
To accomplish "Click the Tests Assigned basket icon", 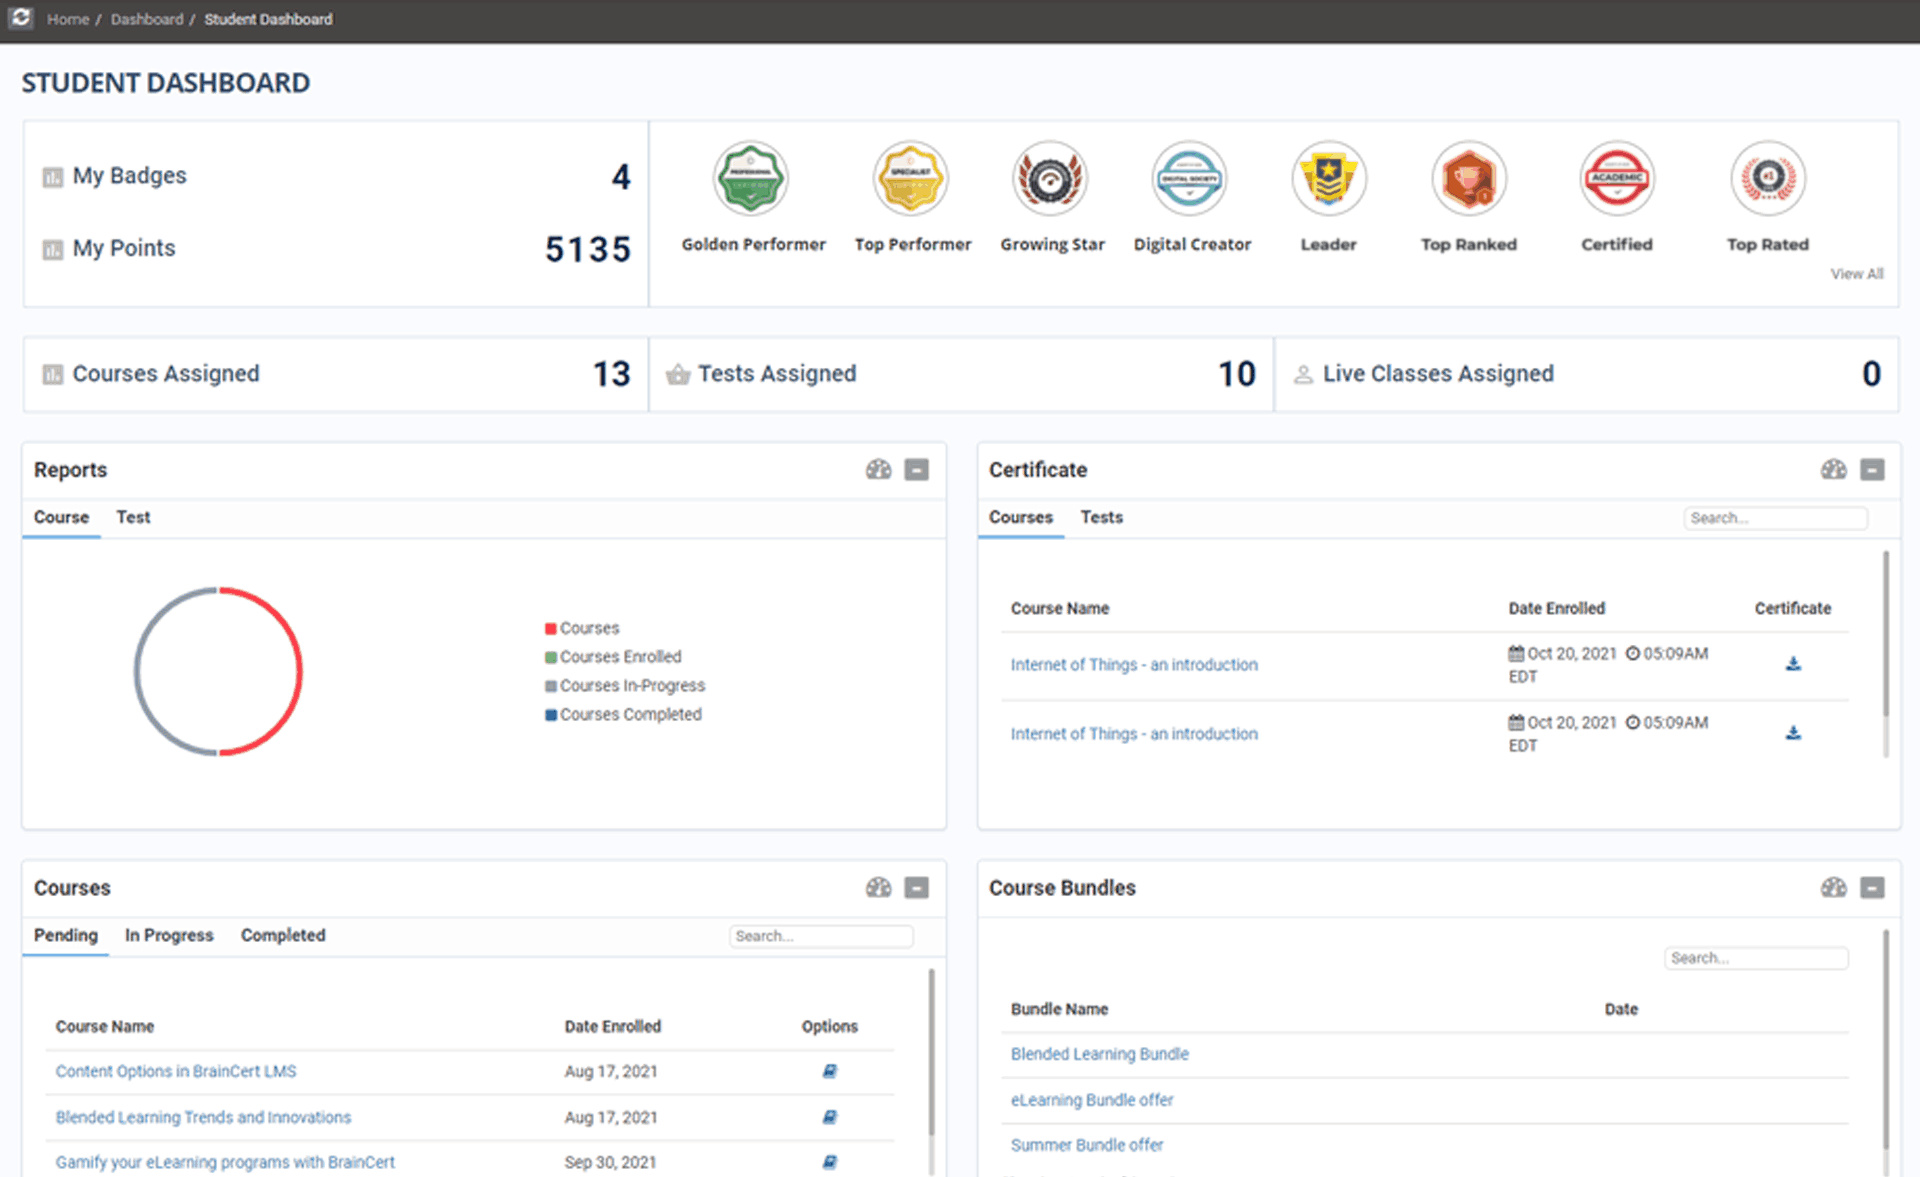I will (x=678, y=374).
